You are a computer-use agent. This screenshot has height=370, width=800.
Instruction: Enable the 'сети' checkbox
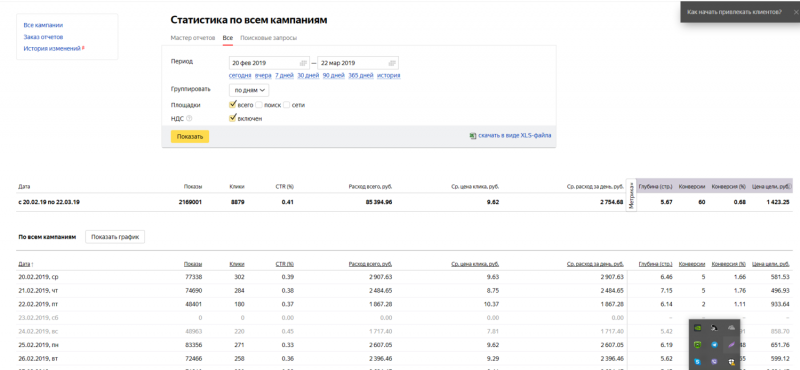pyautogui.click(x=286, y=105)
